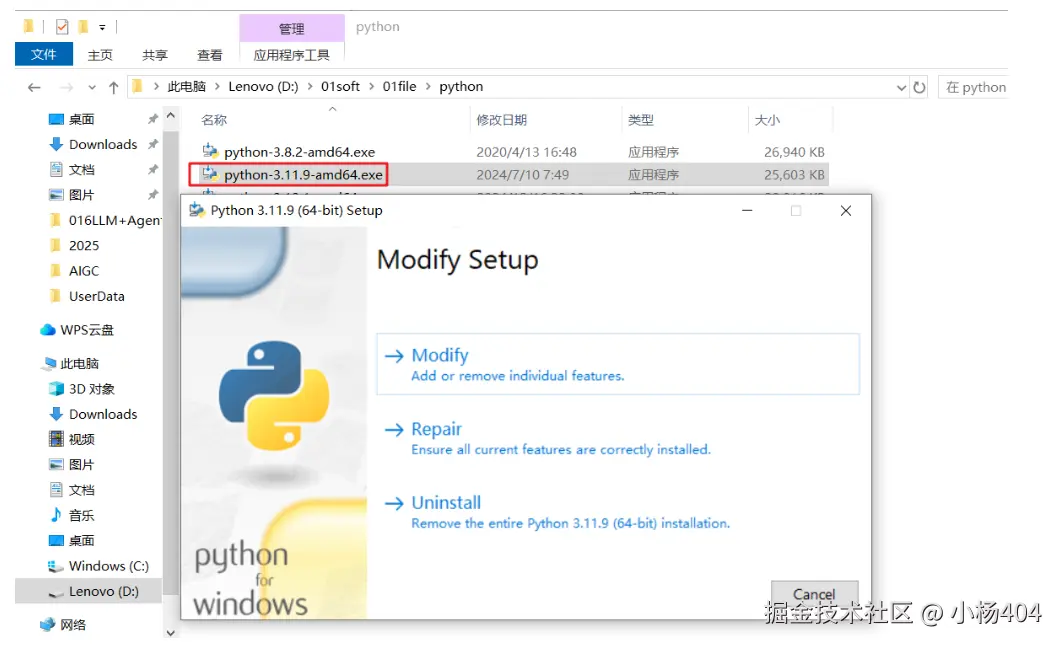Screen dimensions: 1061x646
Task: Select file python-3.8.2-amd64.exe
Action: [299, 152]
